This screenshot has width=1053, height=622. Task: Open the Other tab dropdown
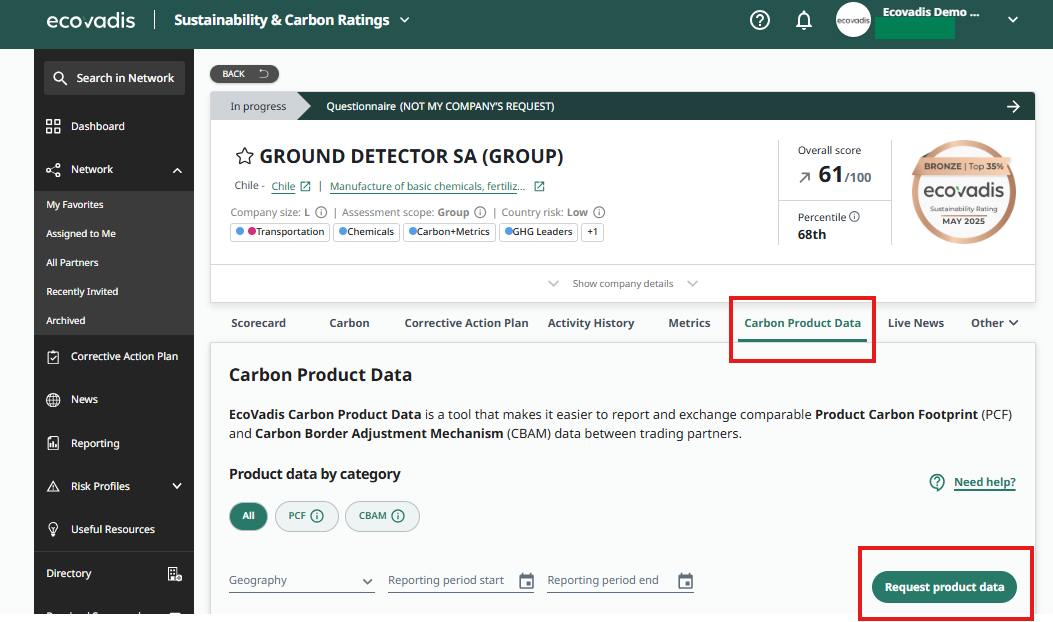click(995, 323)
